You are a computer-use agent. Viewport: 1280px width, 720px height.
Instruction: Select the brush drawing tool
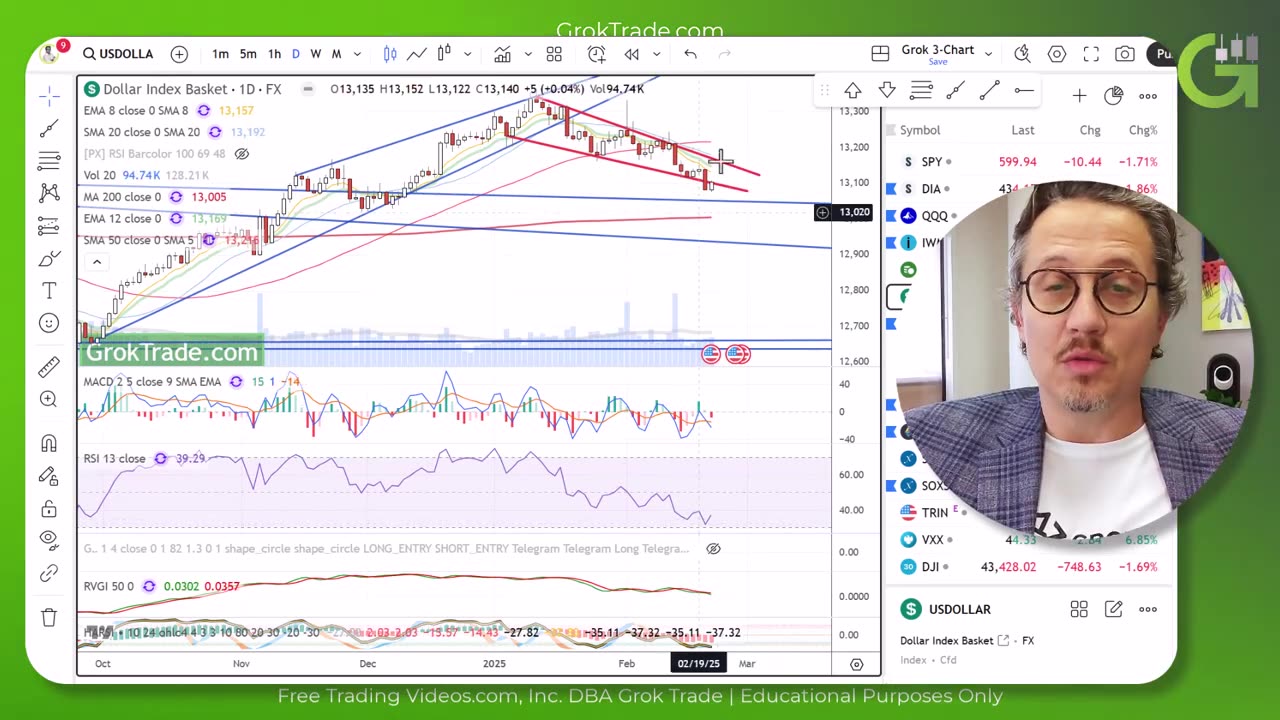(x=48, y=259)
